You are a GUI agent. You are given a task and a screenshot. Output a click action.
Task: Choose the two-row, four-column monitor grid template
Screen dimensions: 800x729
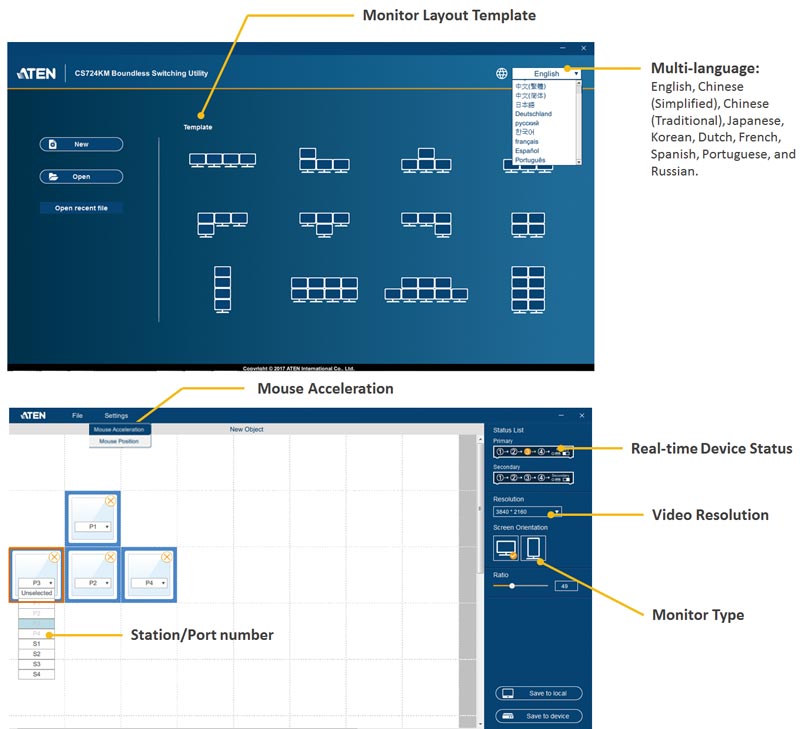(324, 290)
